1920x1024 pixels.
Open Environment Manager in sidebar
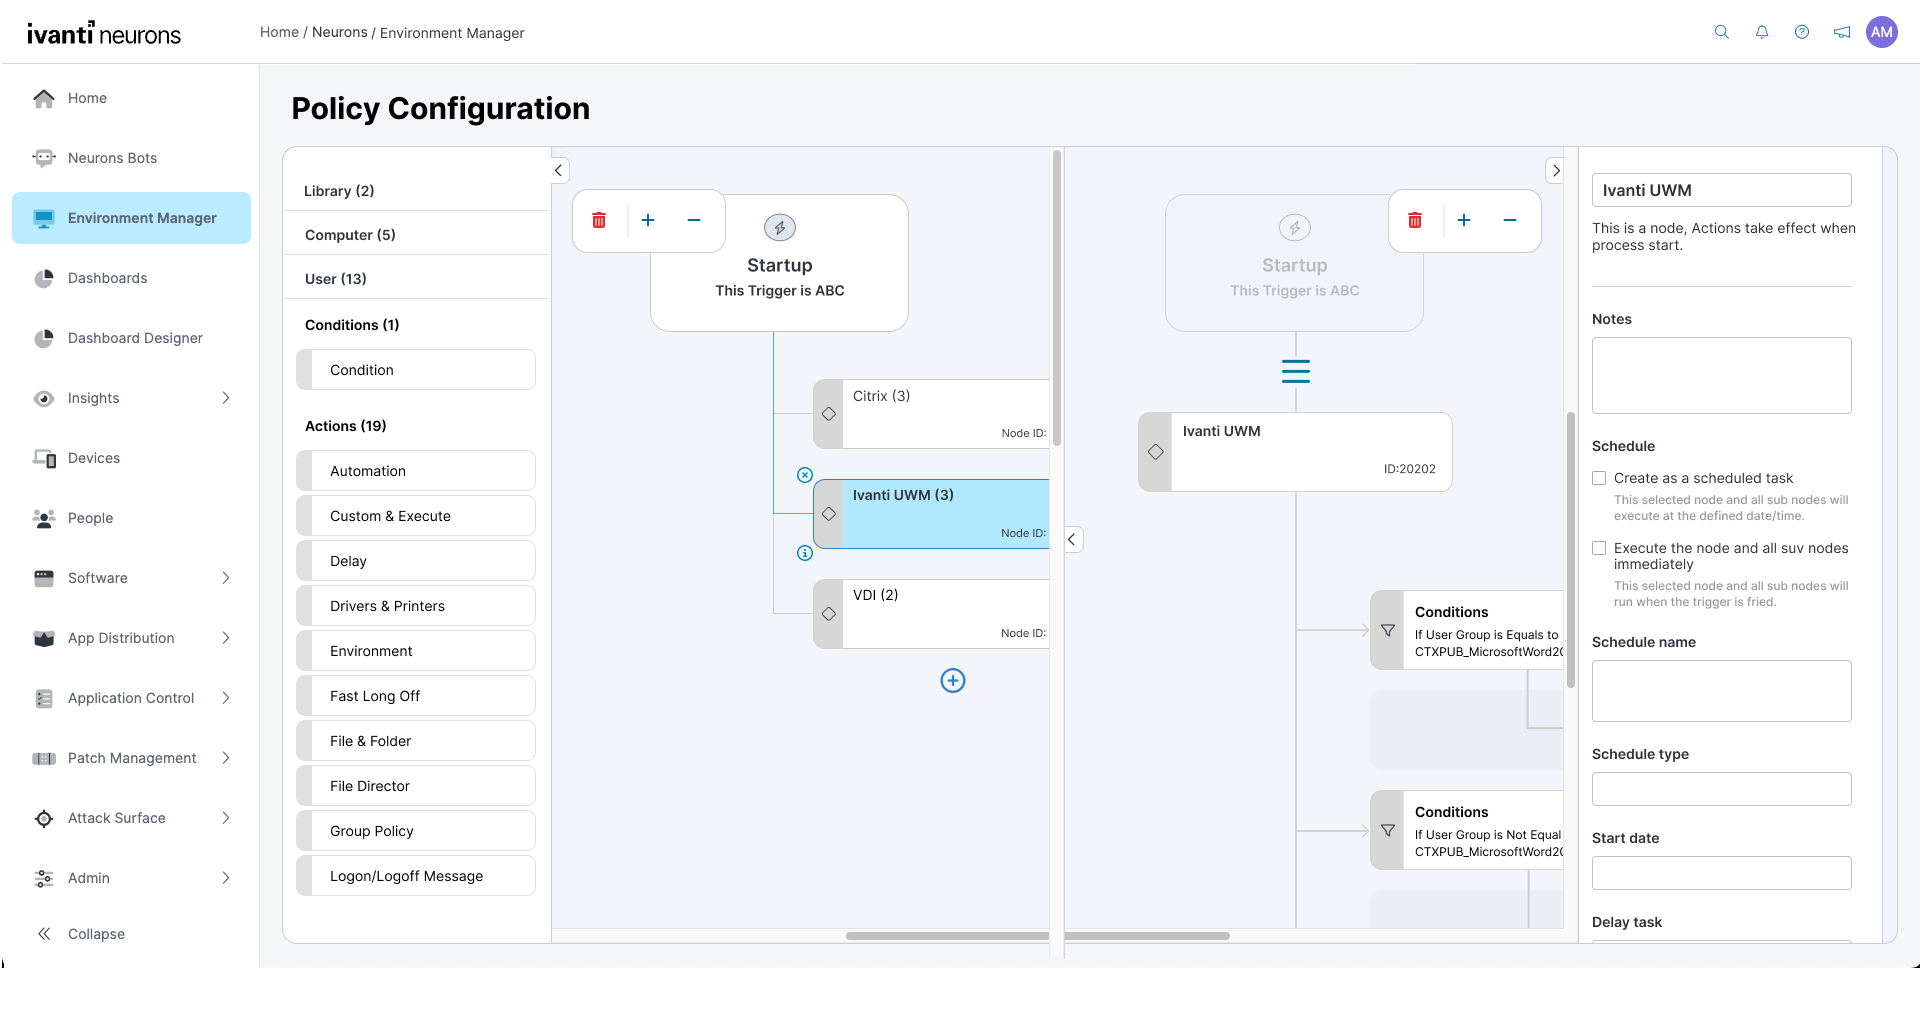pos(131,218)
